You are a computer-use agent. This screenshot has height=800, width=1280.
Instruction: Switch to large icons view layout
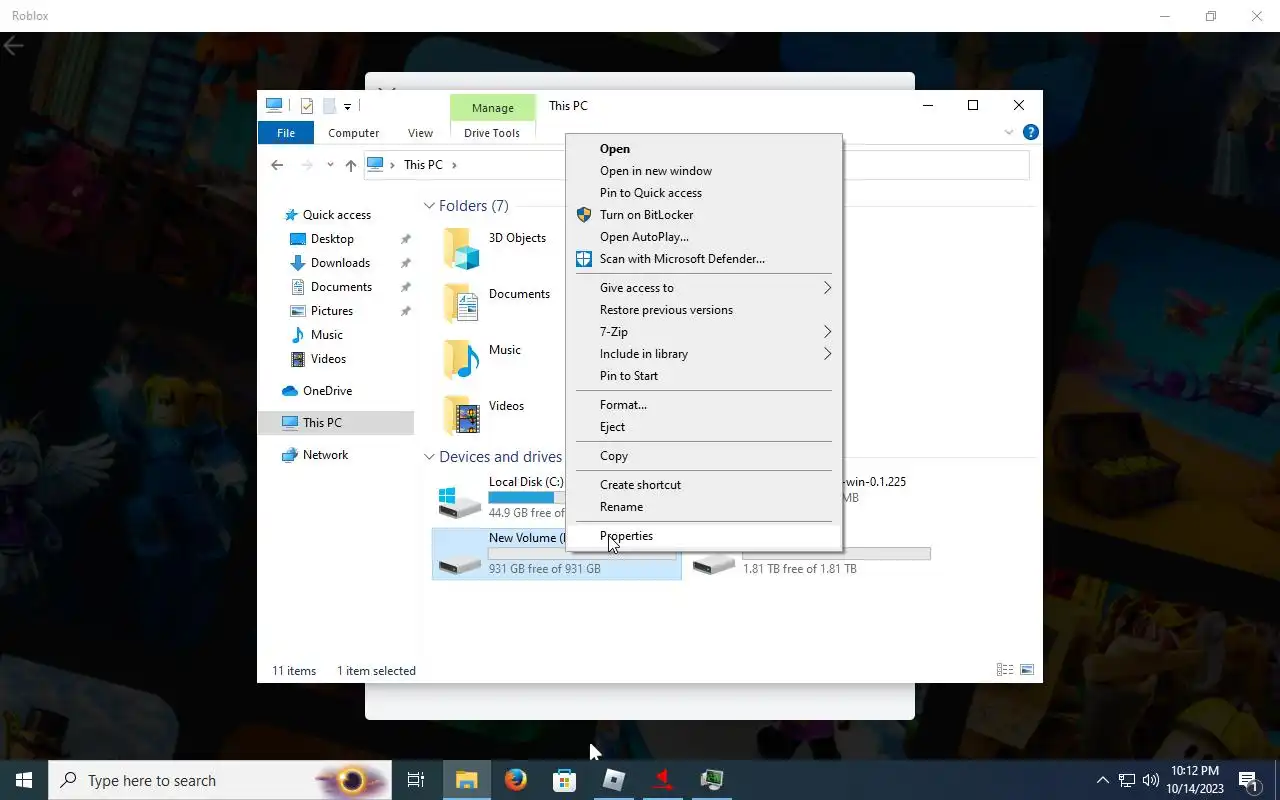(1026, 670)
